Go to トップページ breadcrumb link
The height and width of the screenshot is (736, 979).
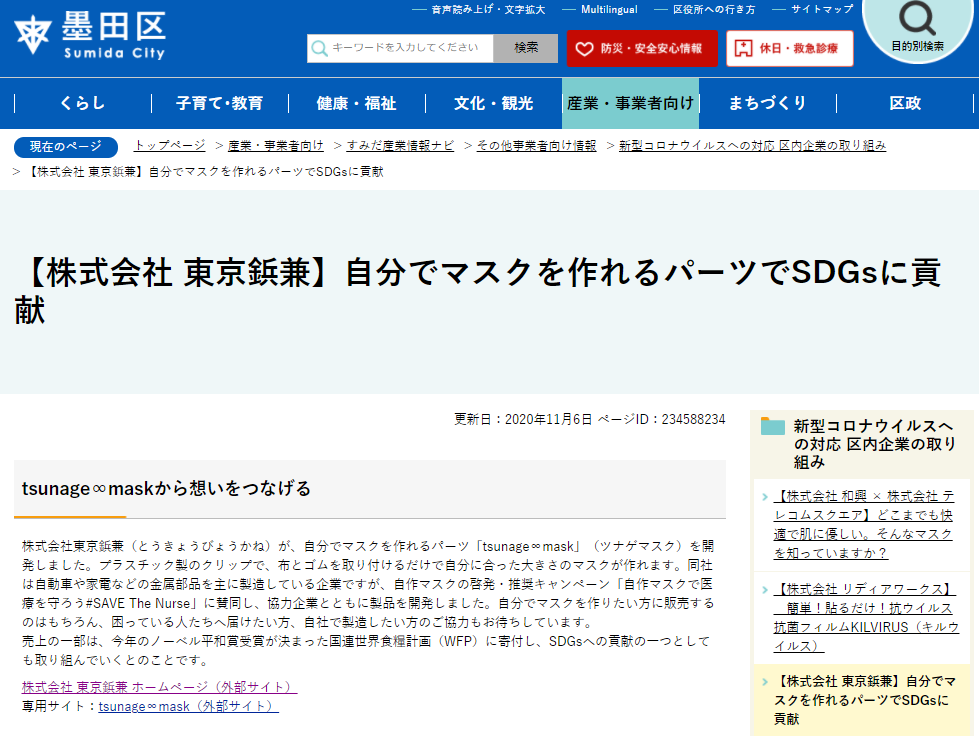[x=170, y=145]
